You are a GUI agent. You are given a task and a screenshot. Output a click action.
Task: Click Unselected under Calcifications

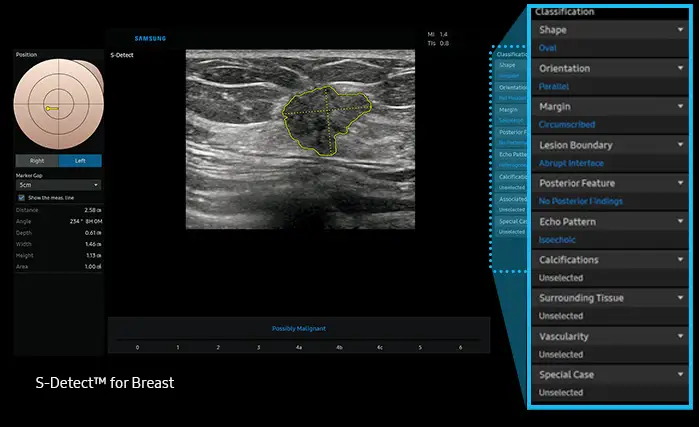point(561,278)
